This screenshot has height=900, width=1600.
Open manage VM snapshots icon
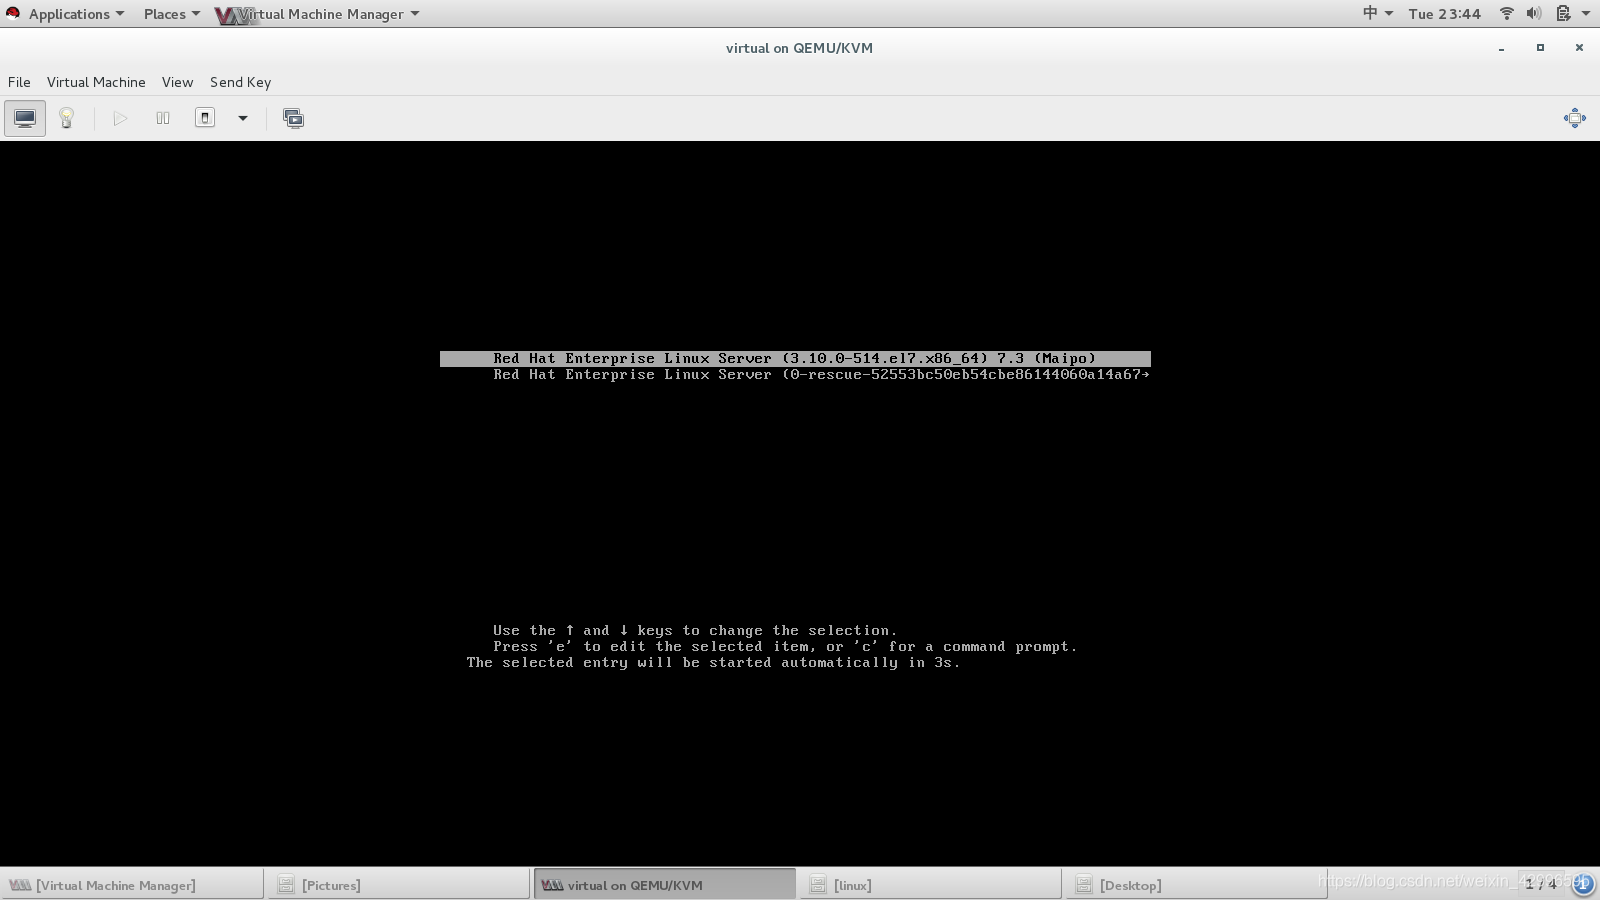click(x=293, y=118)
